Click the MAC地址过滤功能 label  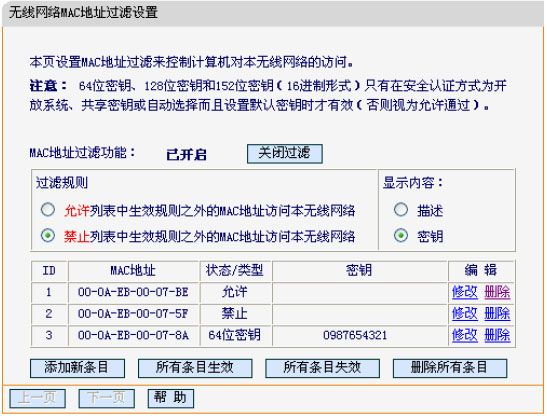82,153
